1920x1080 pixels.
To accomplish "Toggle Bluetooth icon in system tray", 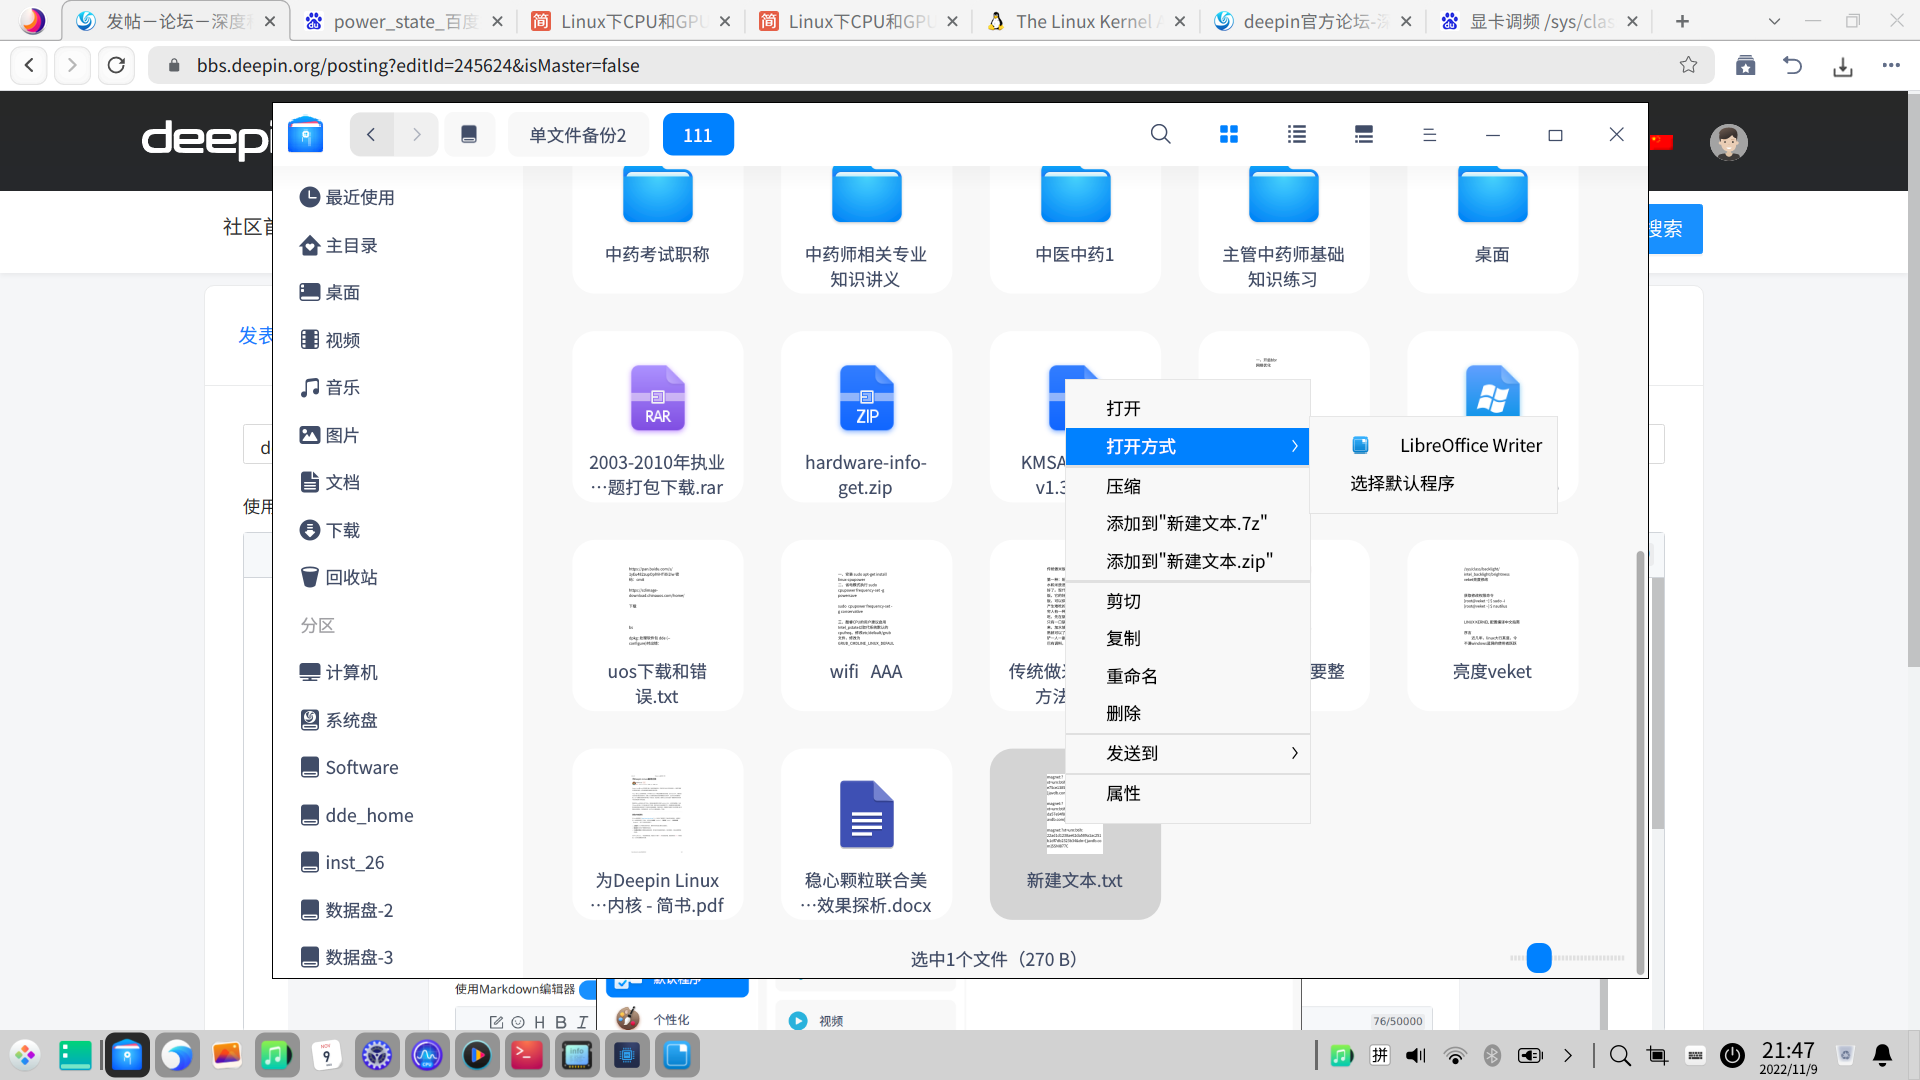I will pos(1492,1055).
